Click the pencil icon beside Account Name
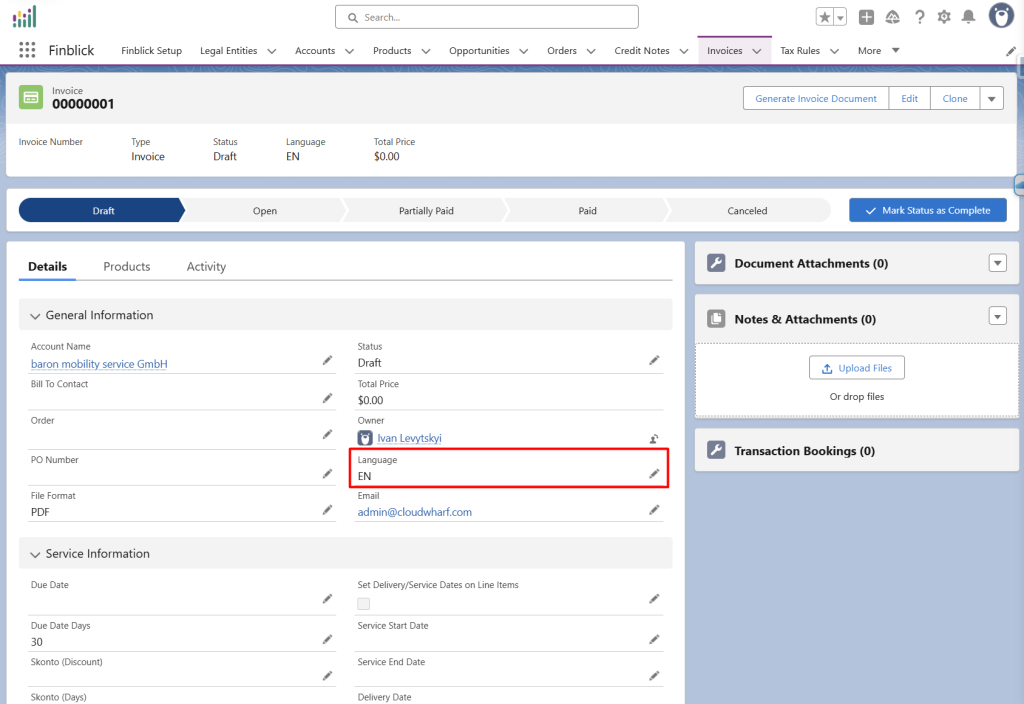Viewport: 1024px width, 704px height. tap(327, 360)
